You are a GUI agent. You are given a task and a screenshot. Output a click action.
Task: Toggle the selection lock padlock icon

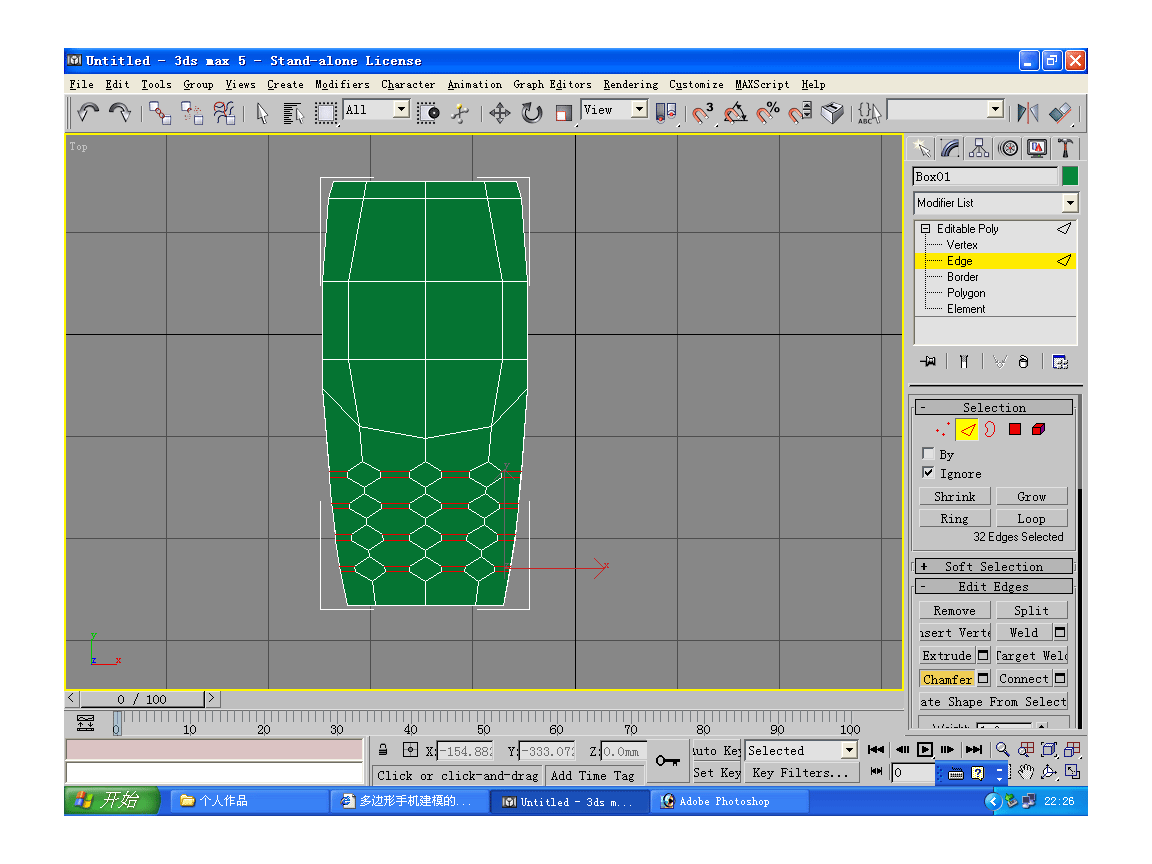[x=383, y=750]
